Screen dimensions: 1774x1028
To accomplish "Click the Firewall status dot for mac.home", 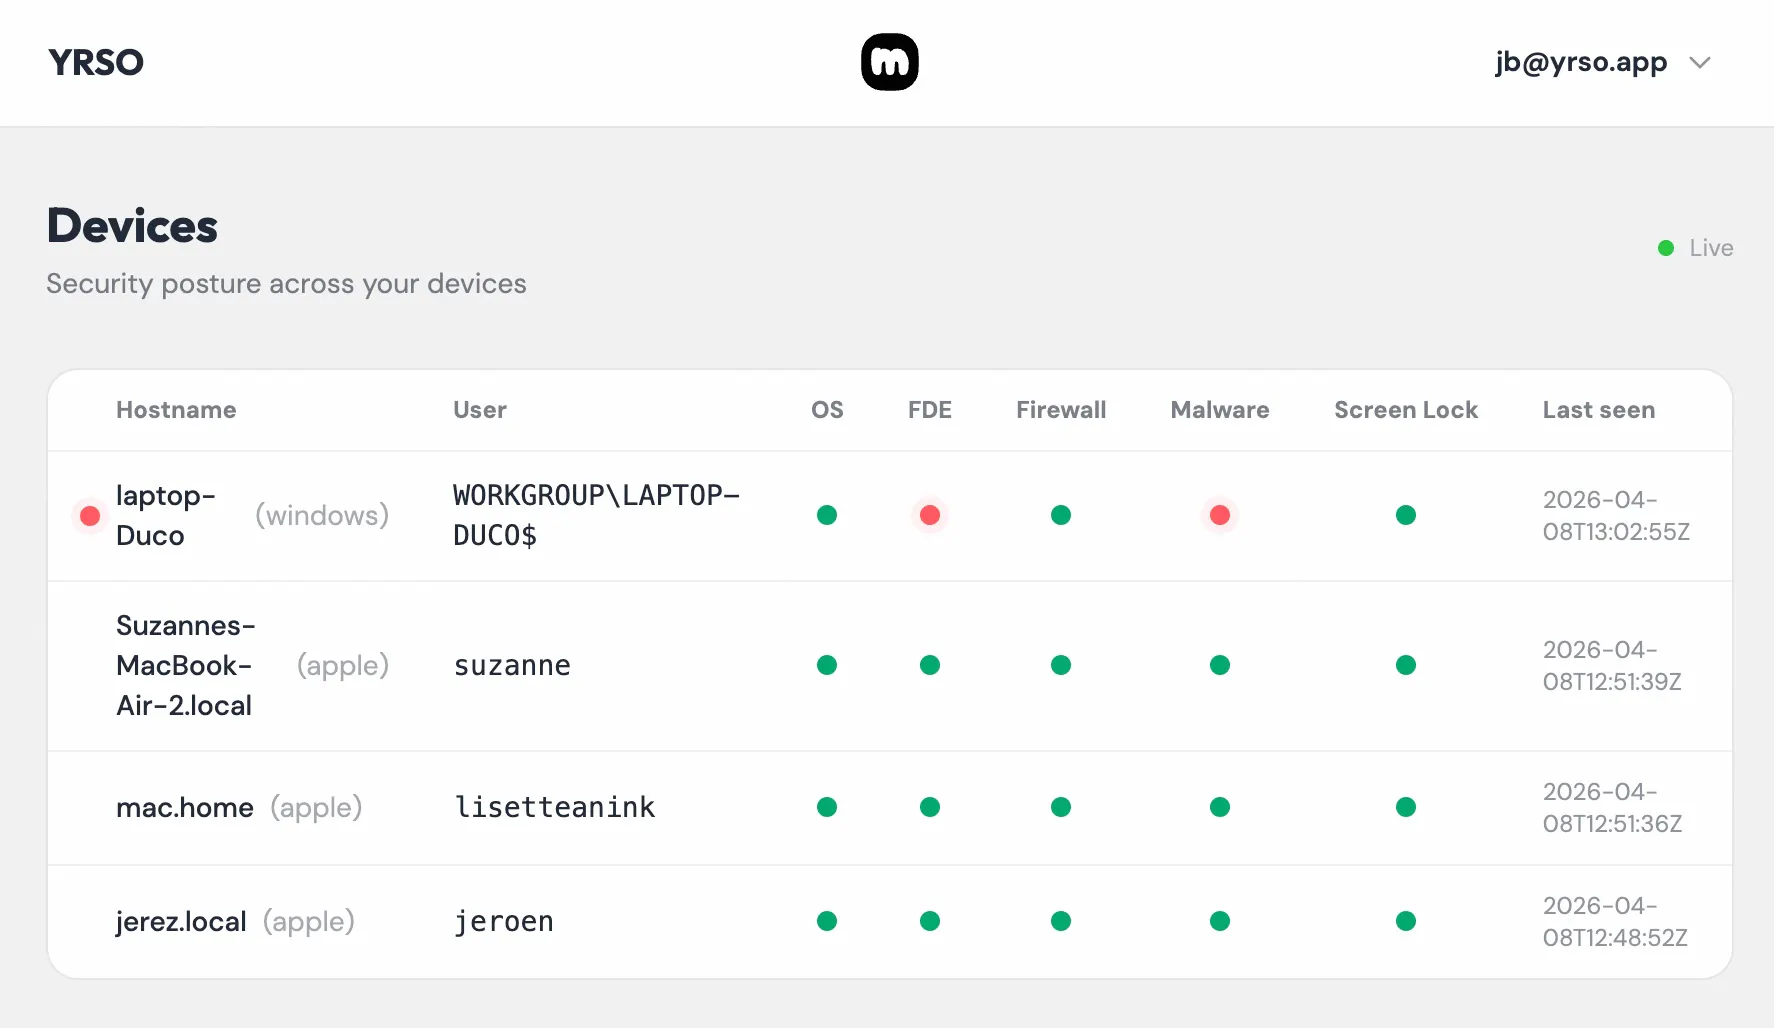I will click(x=1061, y=807).
